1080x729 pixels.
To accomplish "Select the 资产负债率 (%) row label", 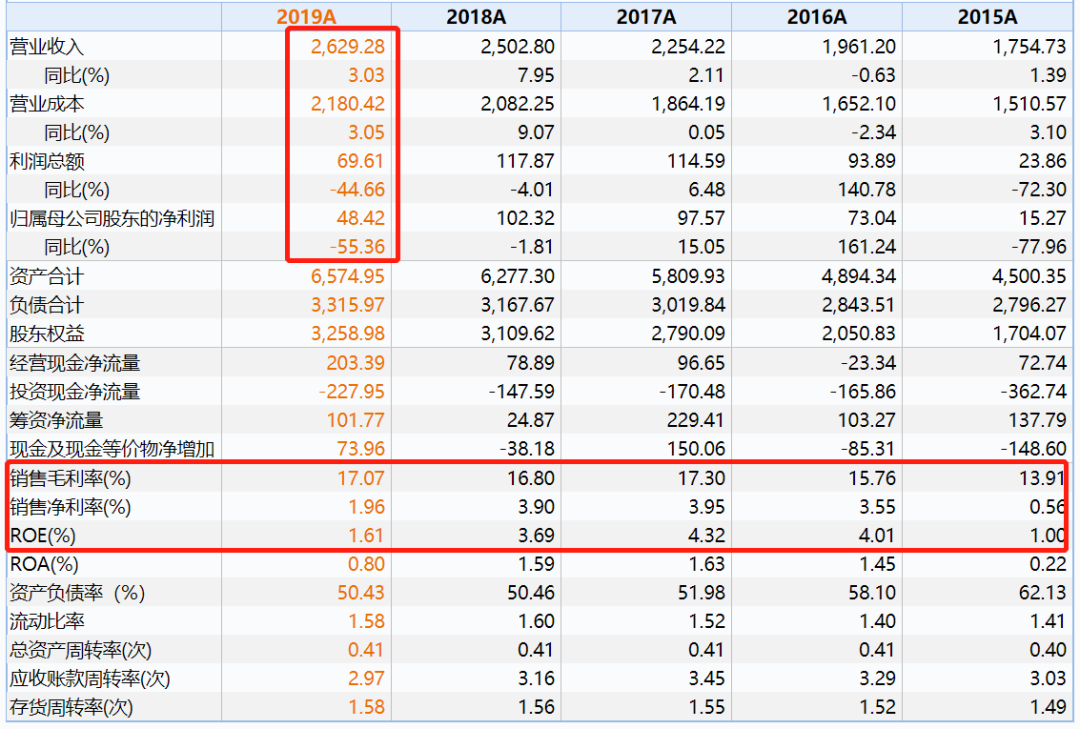I will point(77,593).
